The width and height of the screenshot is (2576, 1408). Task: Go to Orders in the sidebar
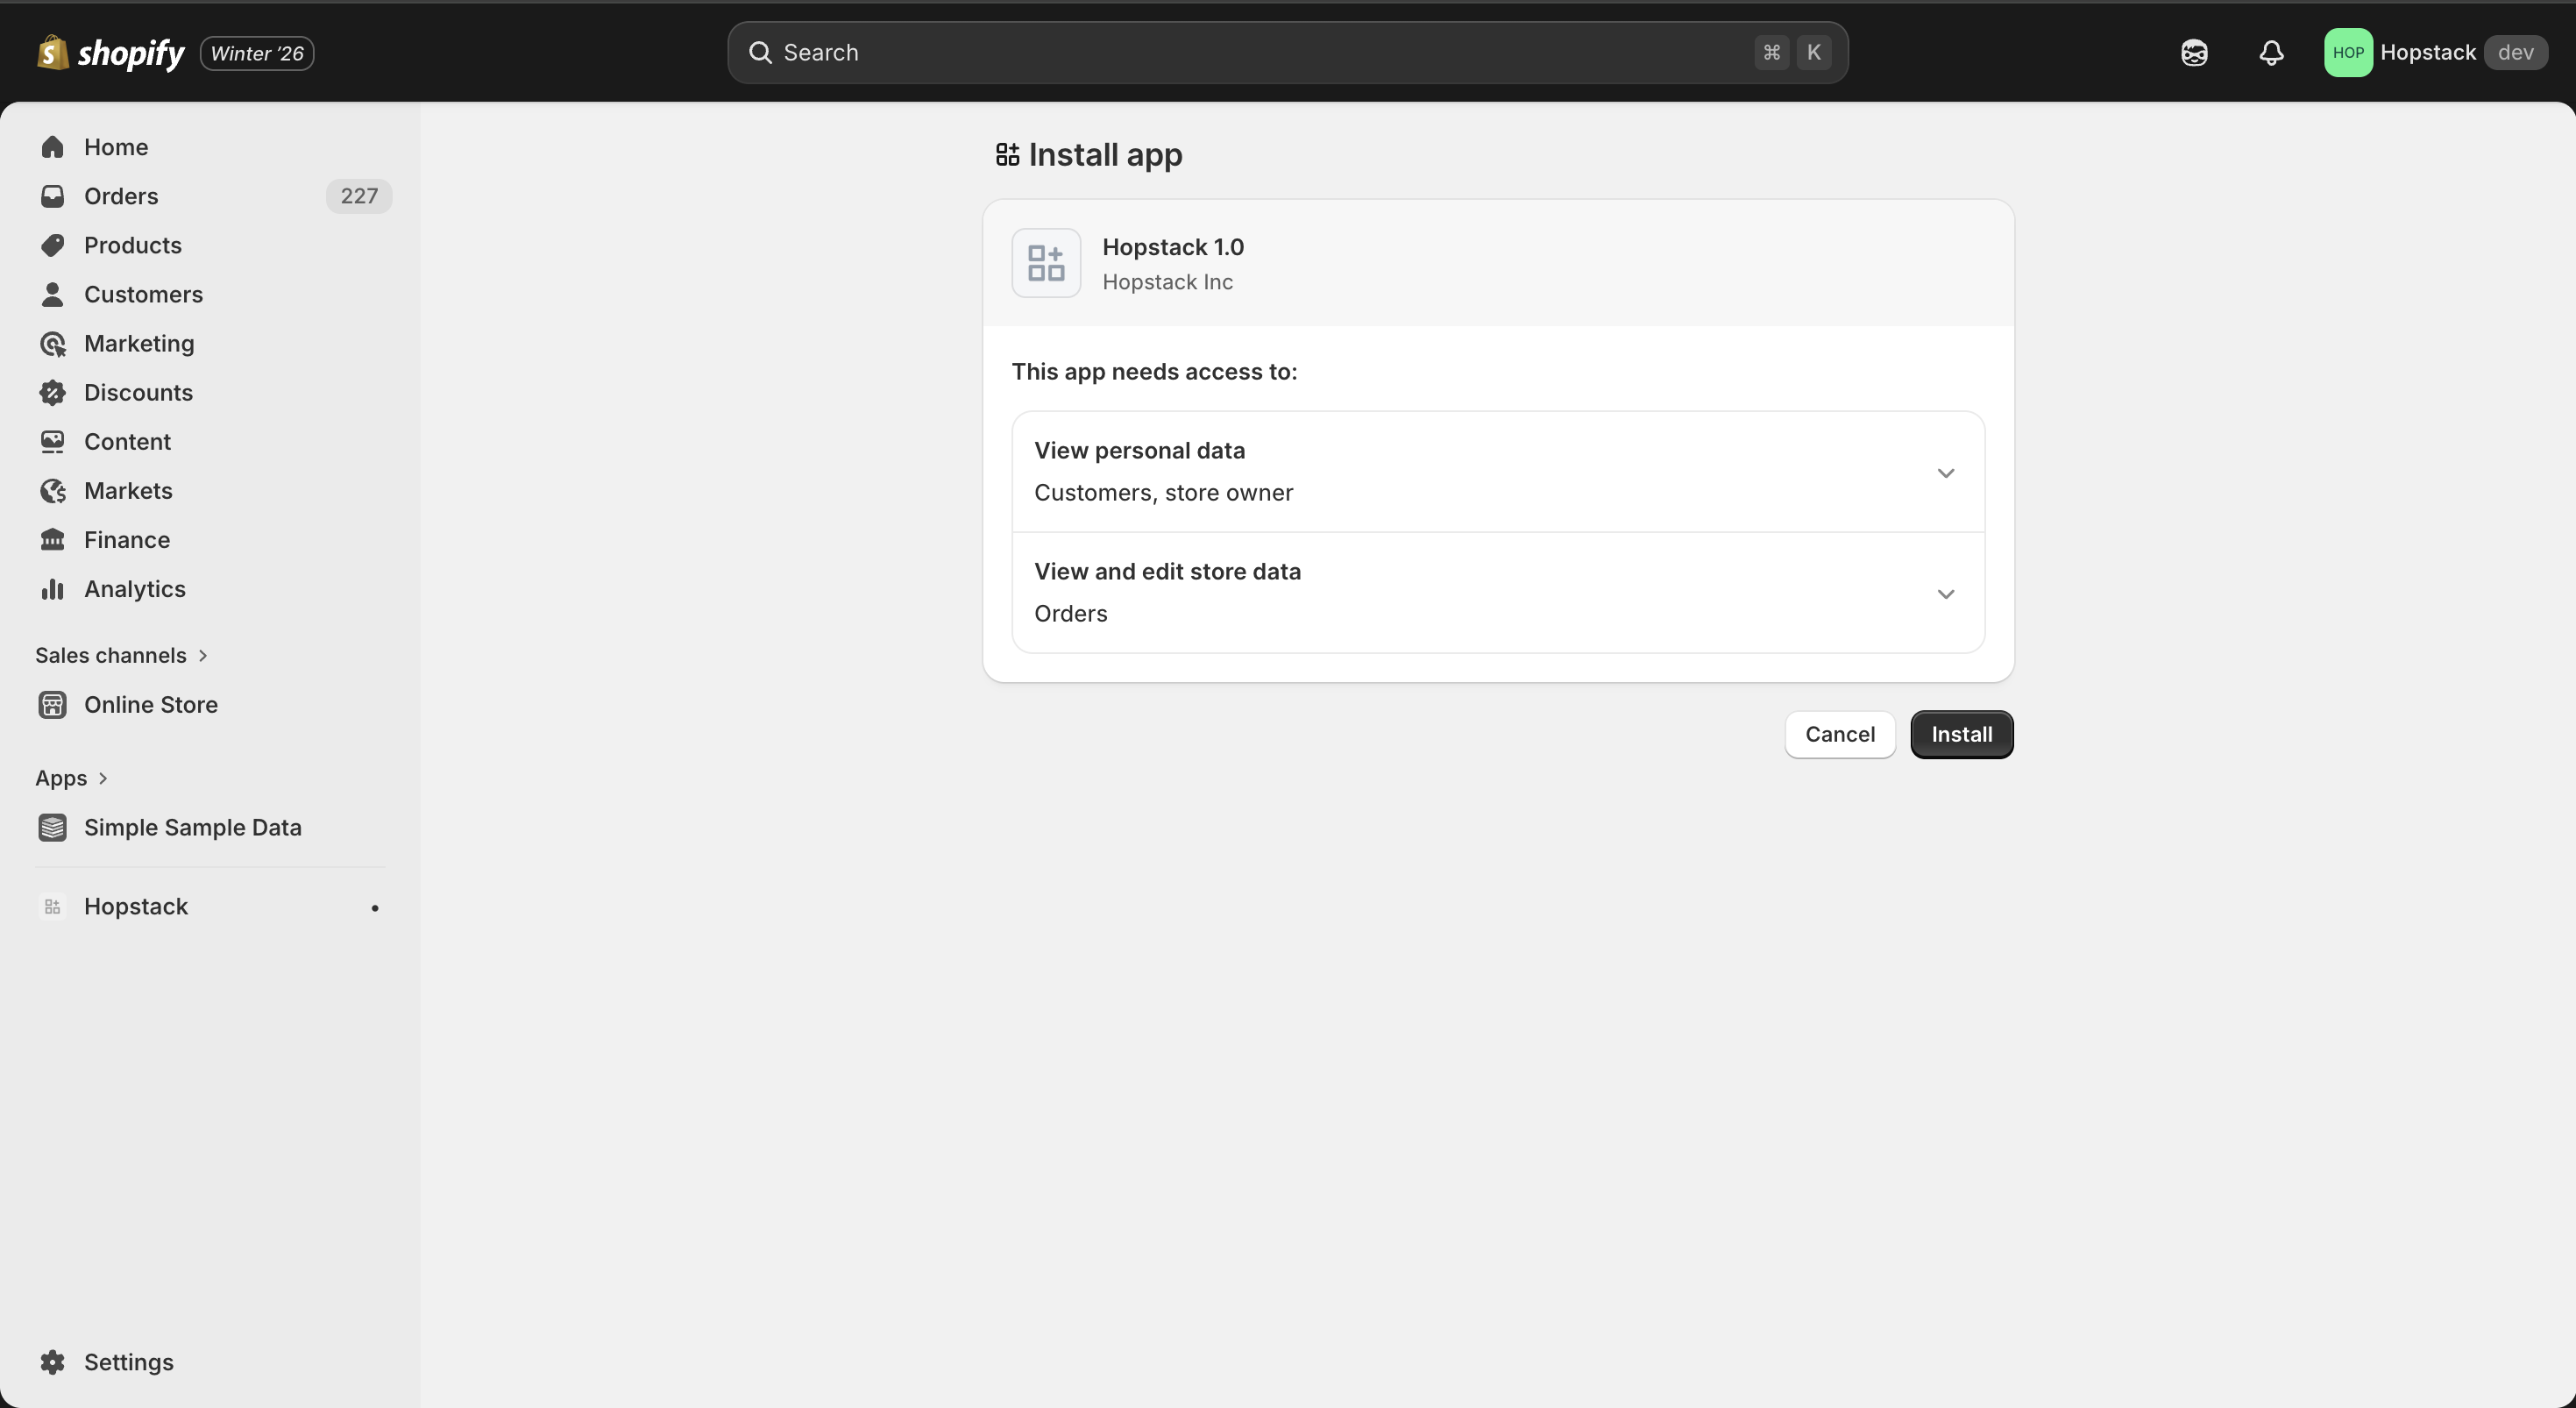(x=121, y=196)
